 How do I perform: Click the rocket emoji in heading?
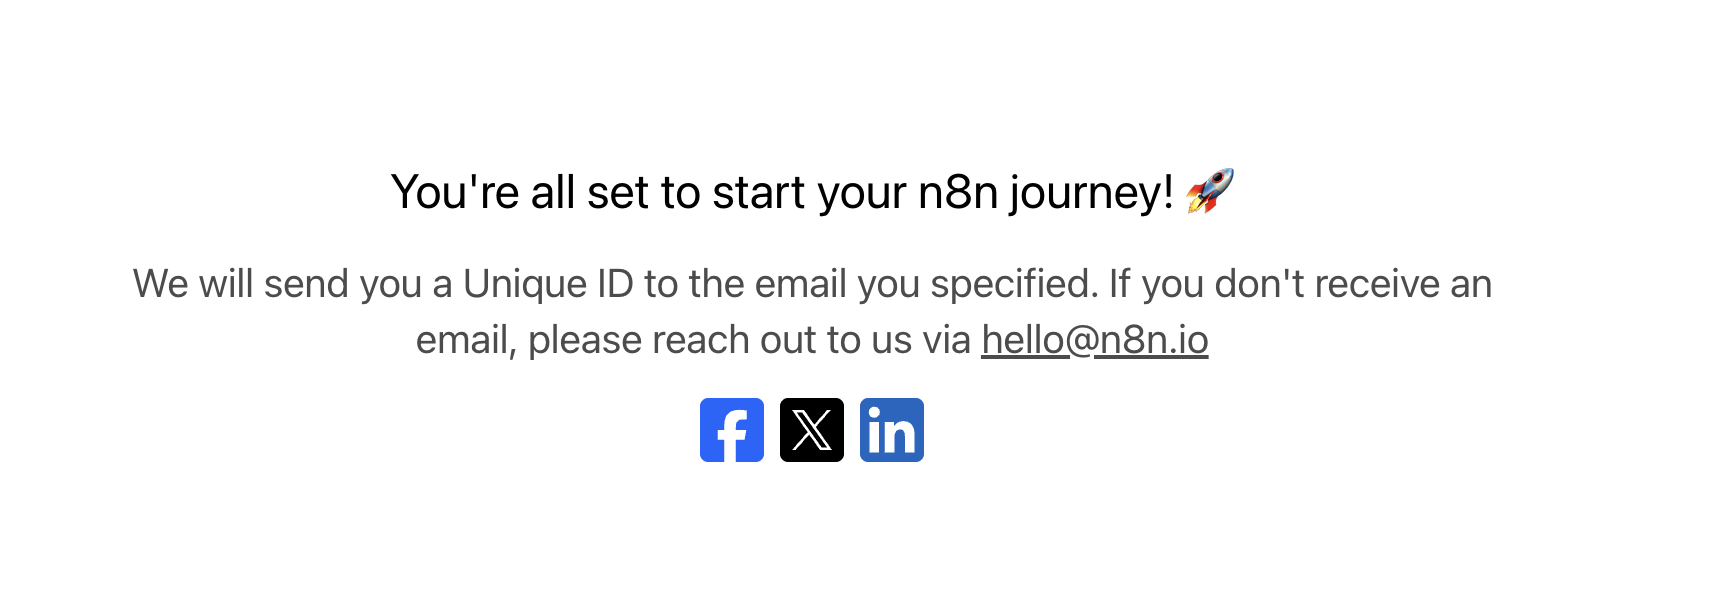1210,190
